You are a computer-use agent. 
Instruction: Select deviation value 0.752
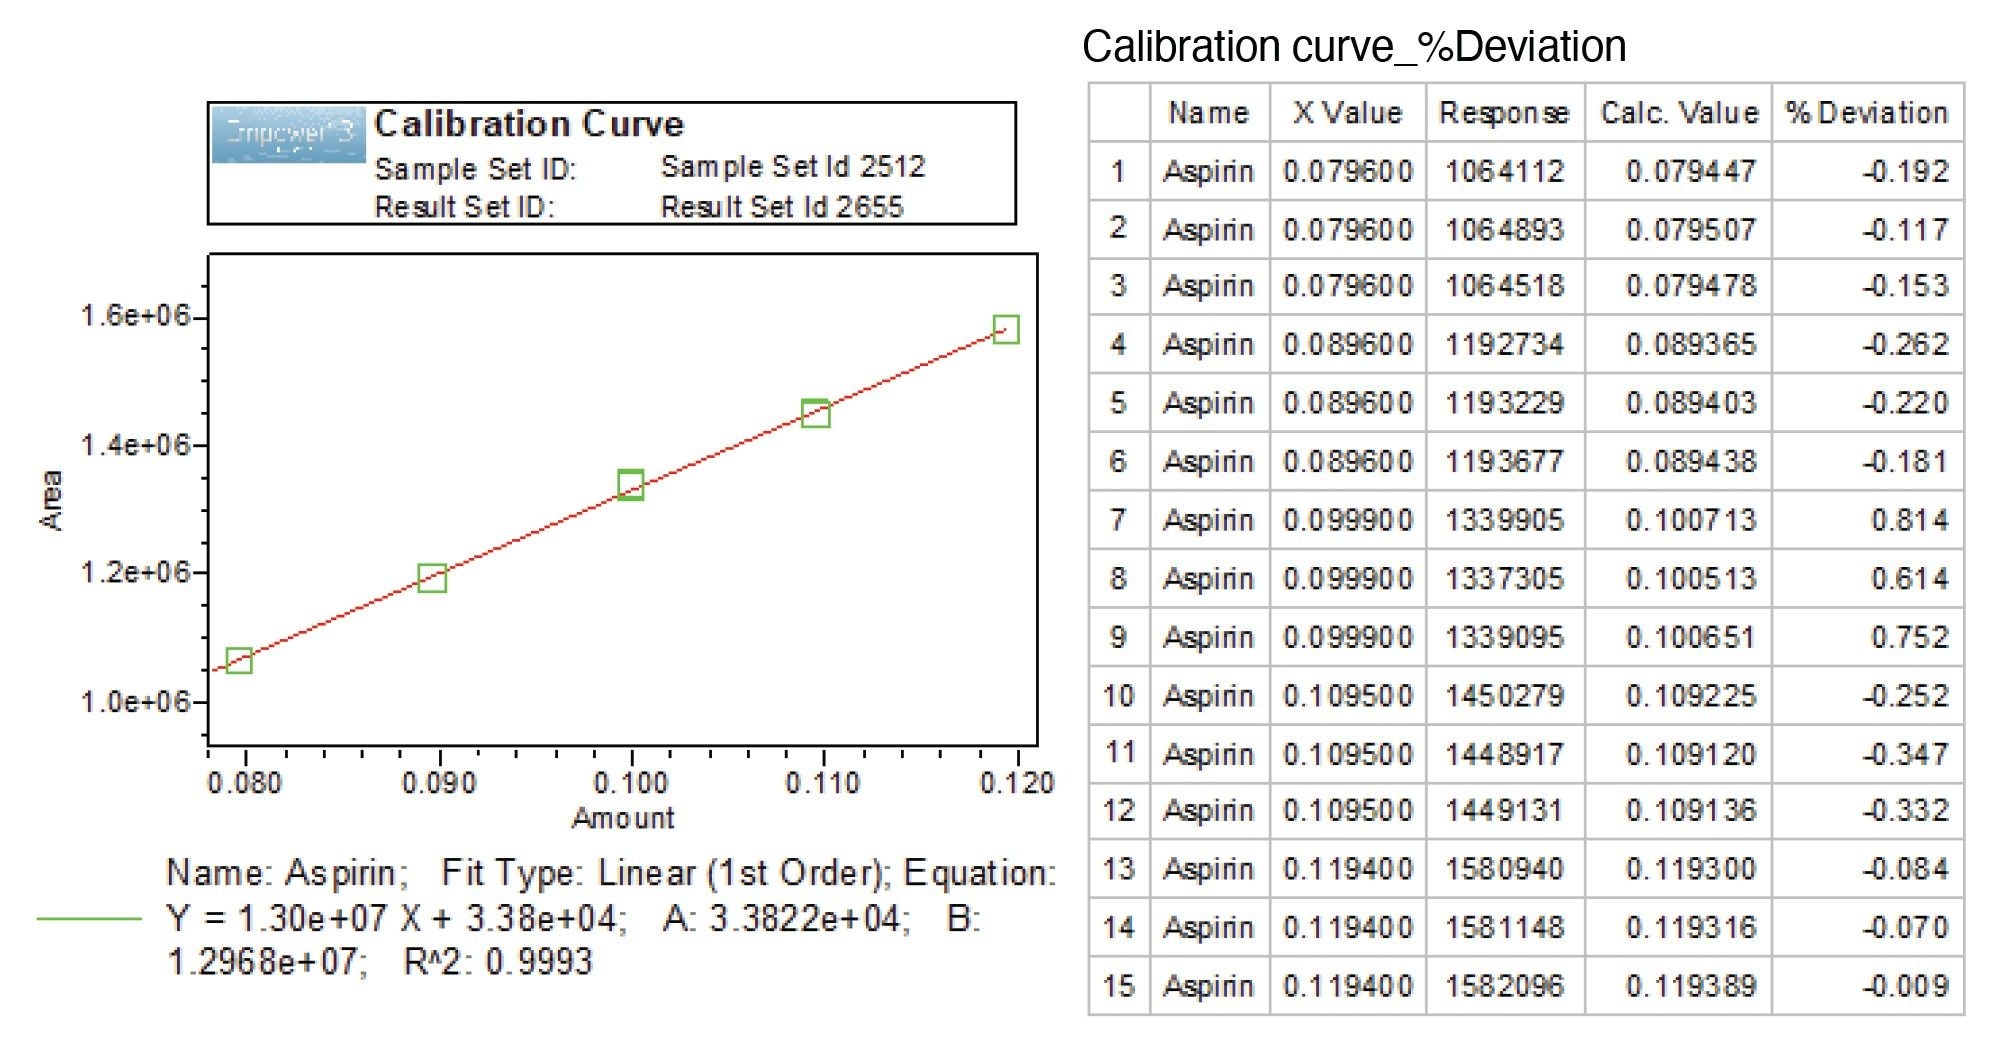1910,637
